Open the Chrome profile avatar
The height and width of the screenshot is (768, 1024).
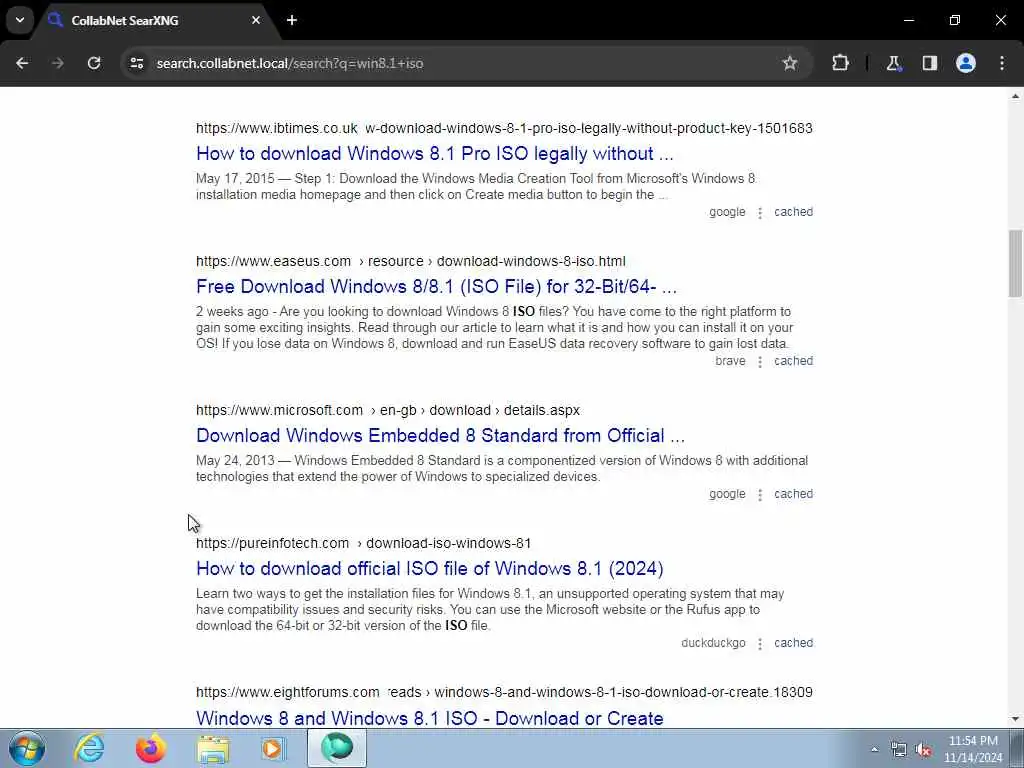965,63
